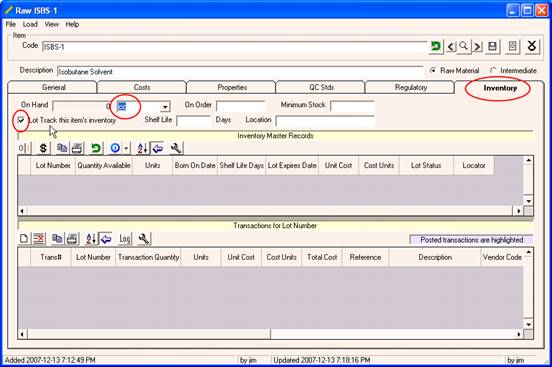Click the Location input field
This screenshot has width=552, height=367.
pos(325,121)
